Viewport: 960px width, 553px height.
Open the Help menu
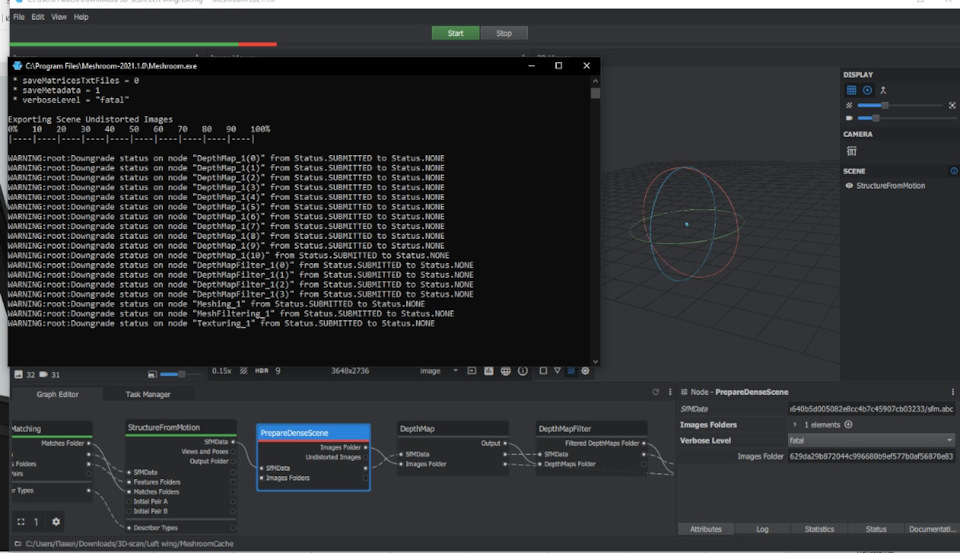[x=81, y=17]
